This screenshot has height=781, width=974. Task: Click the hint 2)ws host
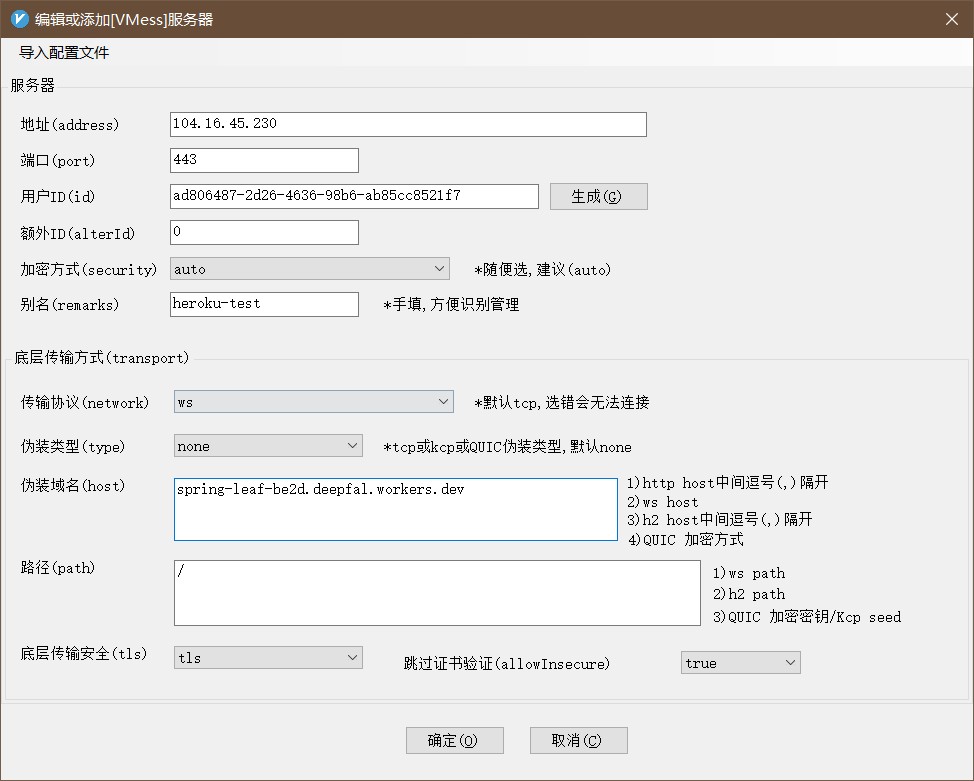pyautogui.click(x=663, y=502)
